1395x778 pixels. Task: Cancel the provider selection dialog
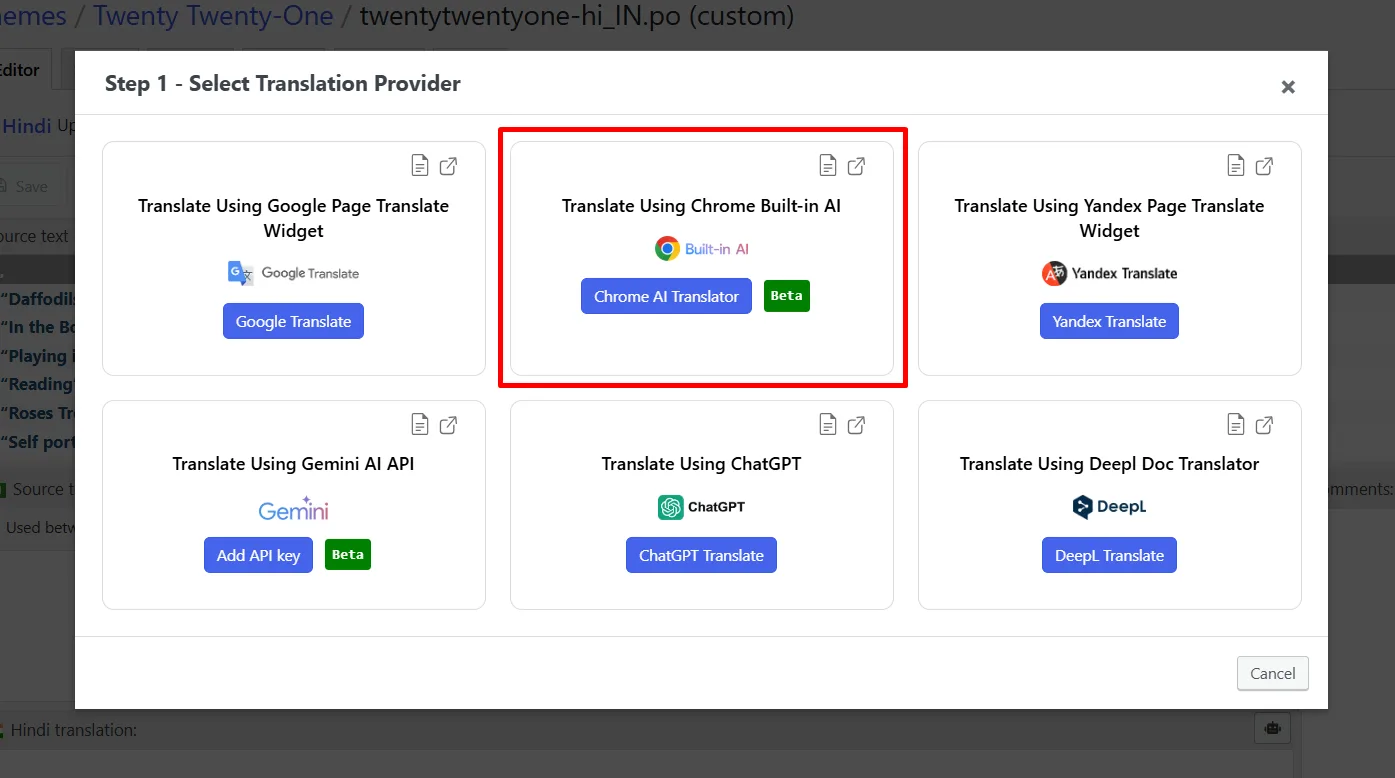tap(1272, 673)
